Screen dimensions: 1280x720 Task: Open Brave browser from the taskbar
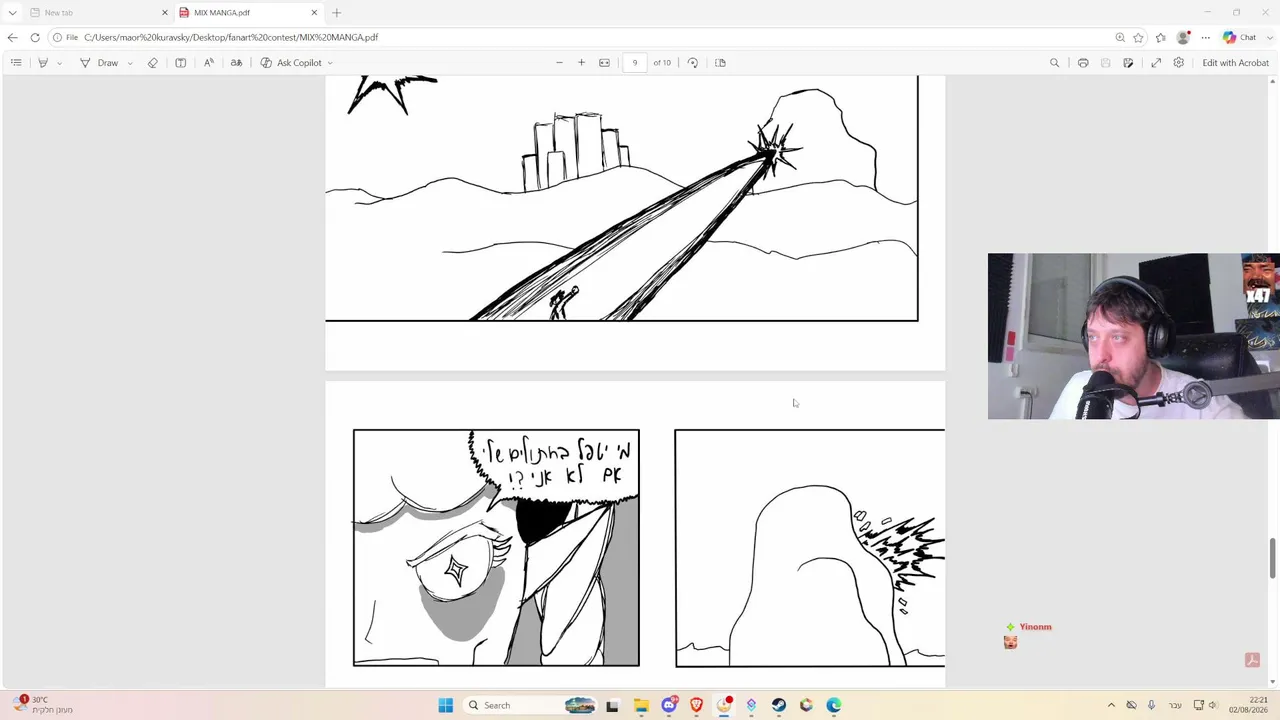[x=696, y=705]
